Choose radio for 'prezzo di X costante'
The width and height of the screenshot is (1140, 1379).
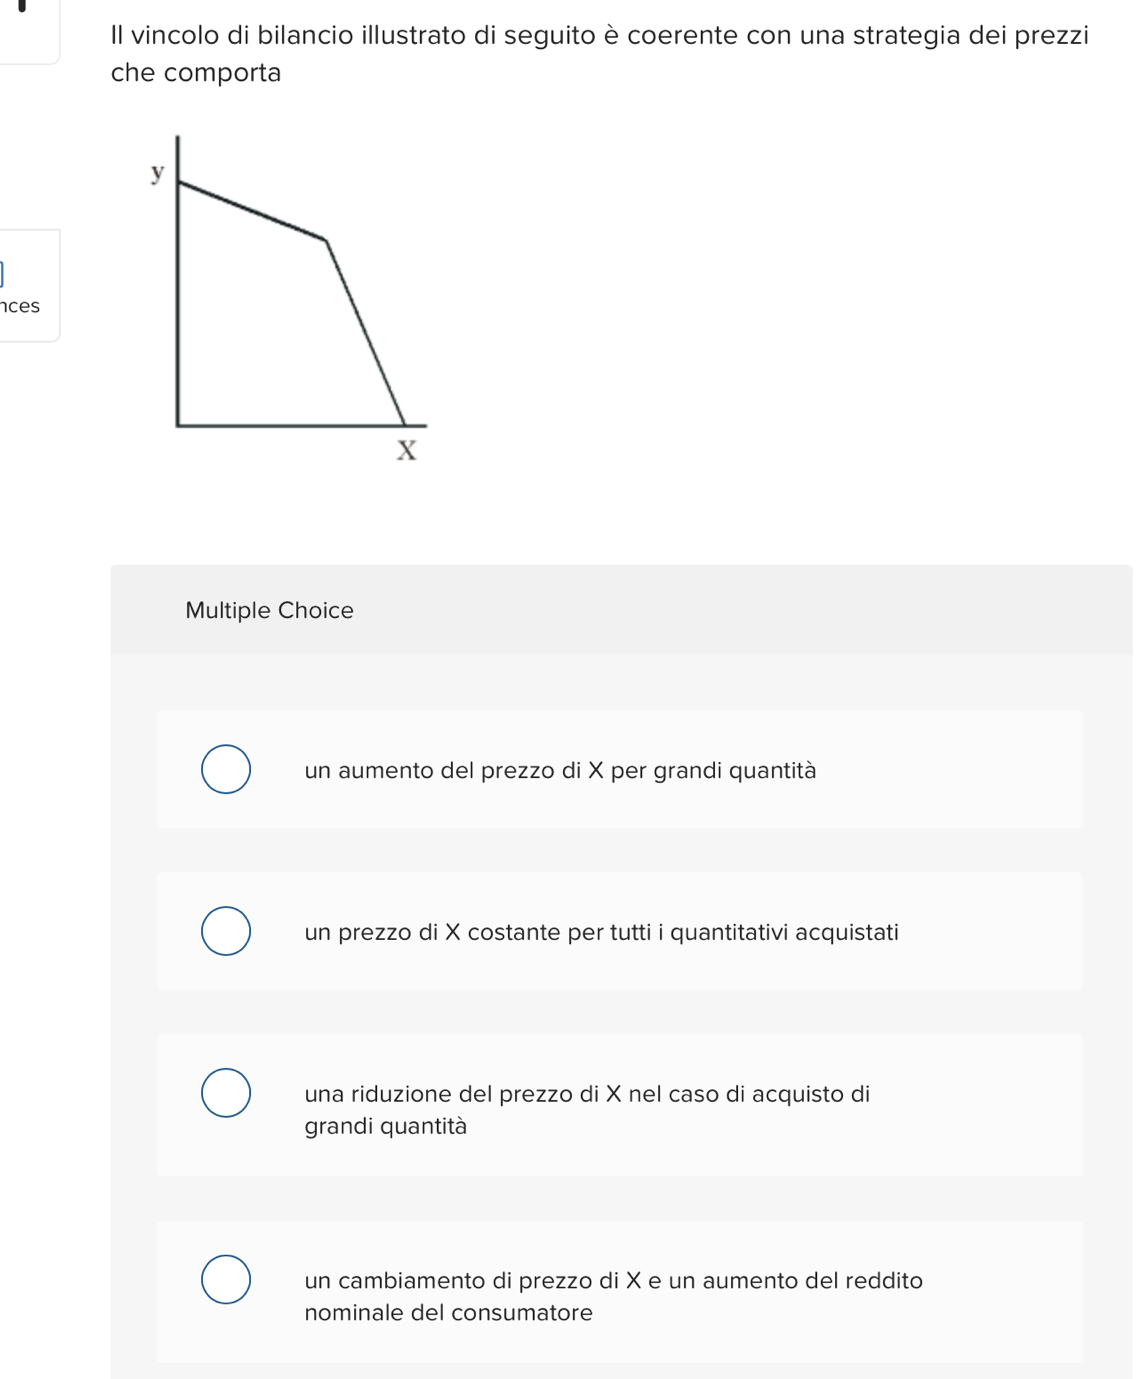(x=226, y=931)
